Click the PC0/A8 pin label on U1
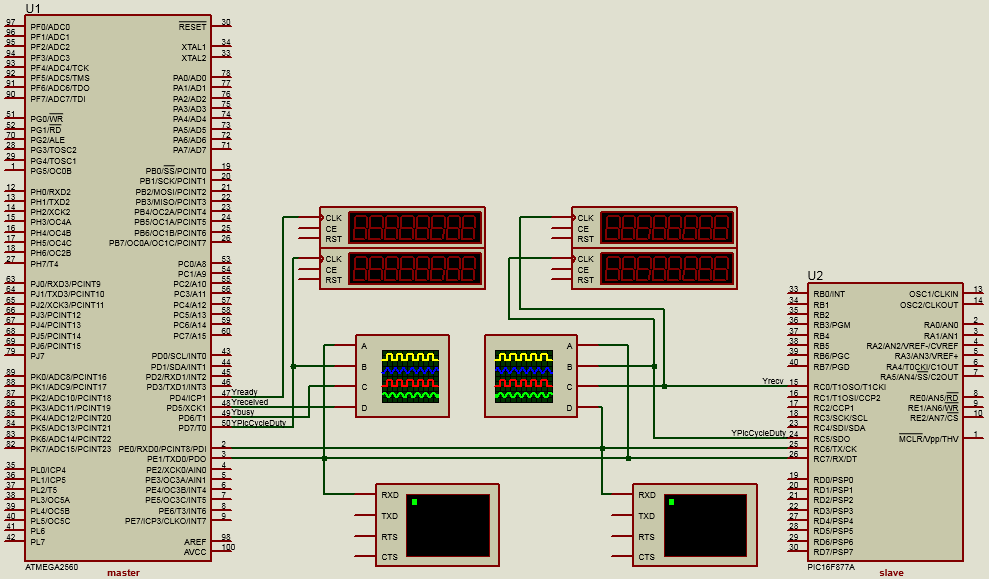 point(192,264)
